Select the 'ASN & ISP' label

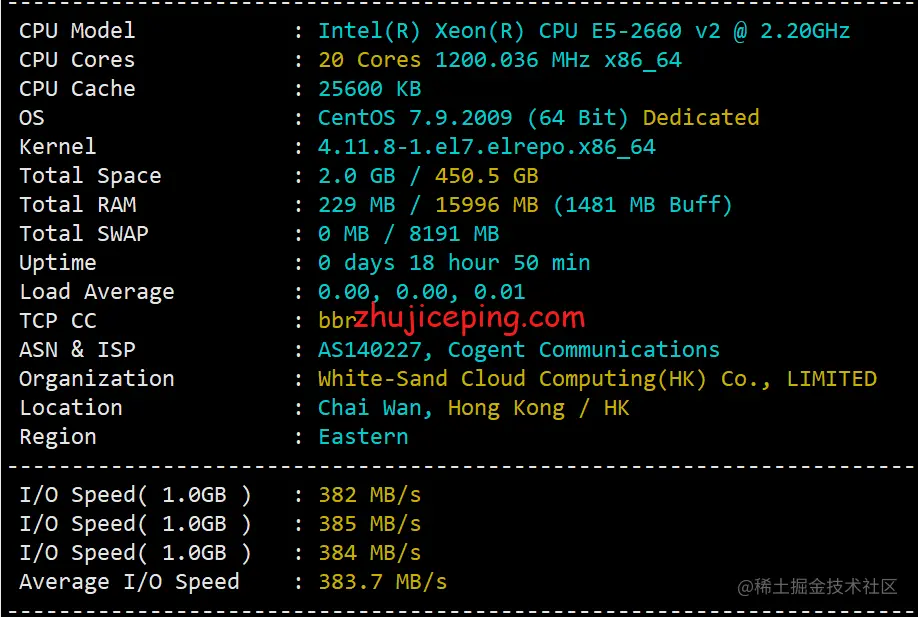click(x=77, y=350)
